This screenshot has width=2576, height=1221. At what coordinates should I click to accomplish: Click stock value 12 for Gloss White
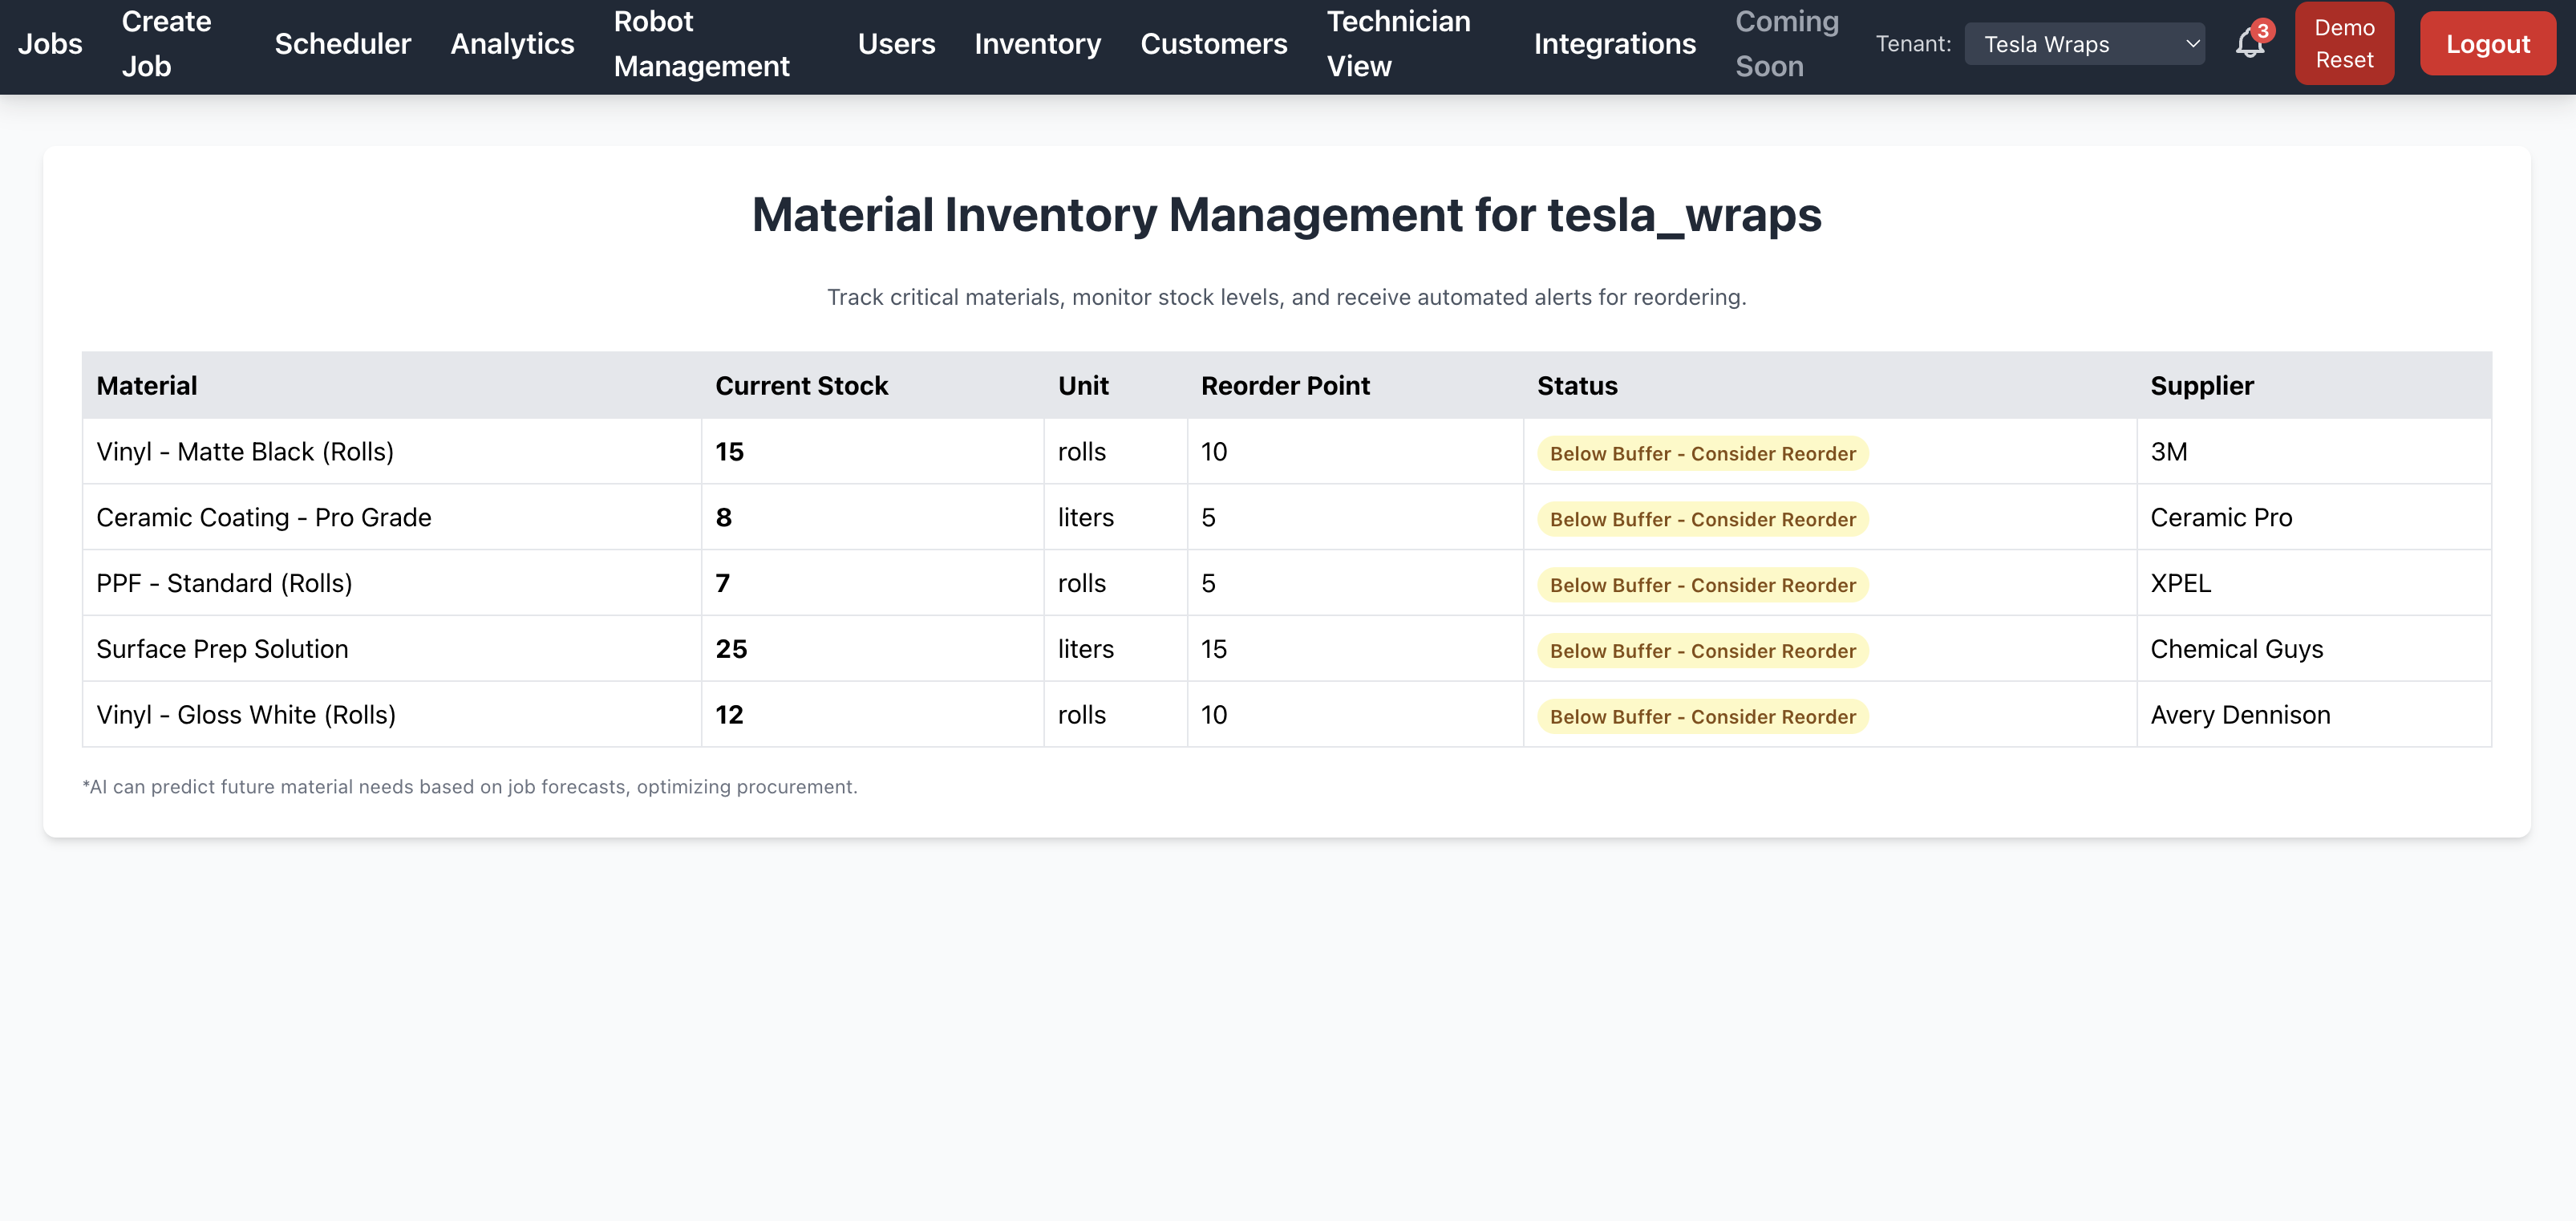(729, 716)
